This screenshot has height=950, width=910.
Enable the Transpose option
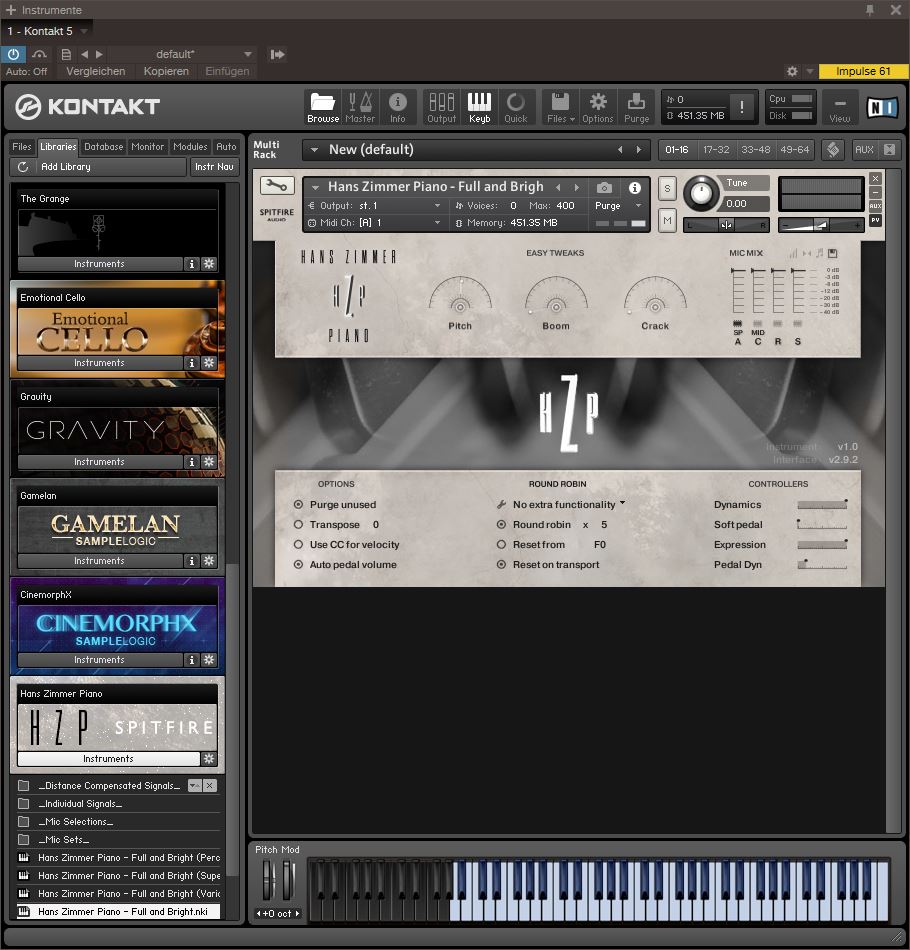[298, 524]
